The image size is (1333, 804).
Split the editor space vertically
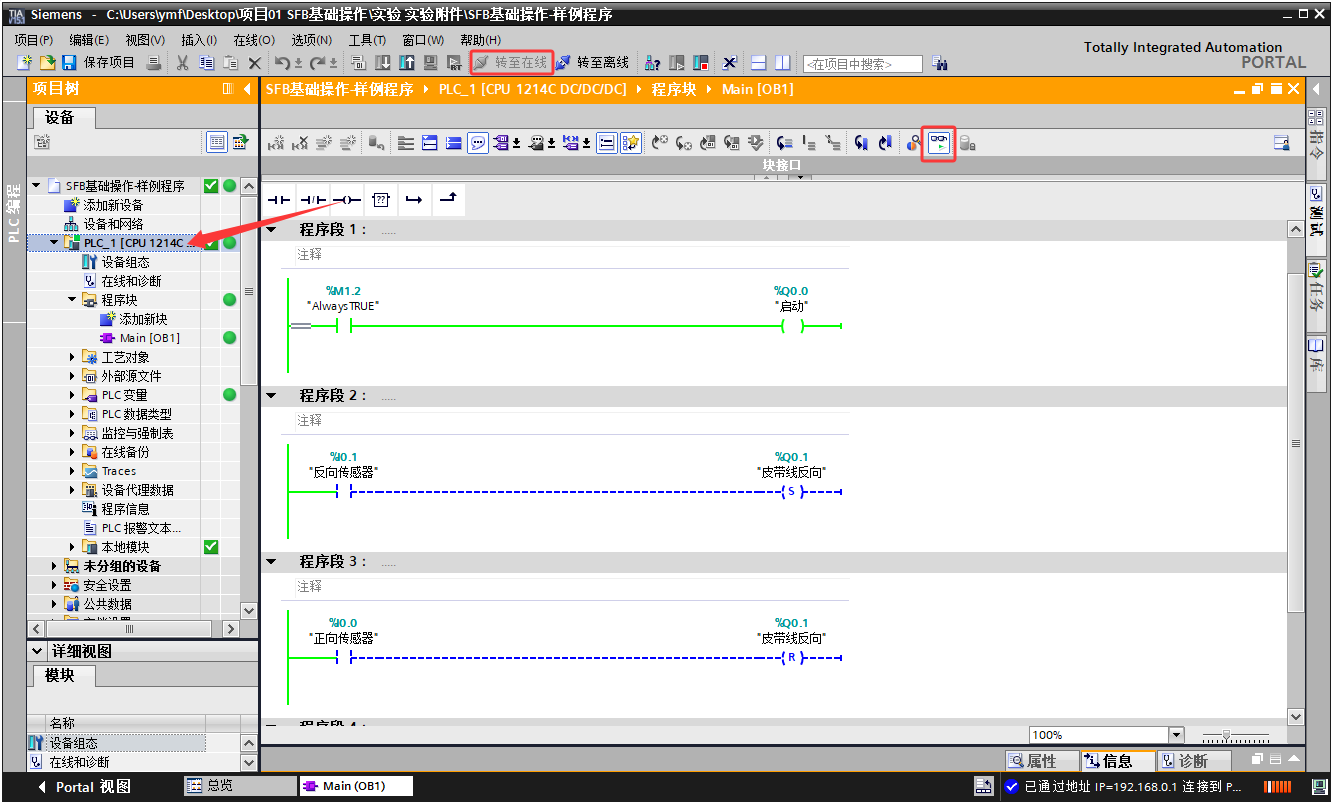782,63
